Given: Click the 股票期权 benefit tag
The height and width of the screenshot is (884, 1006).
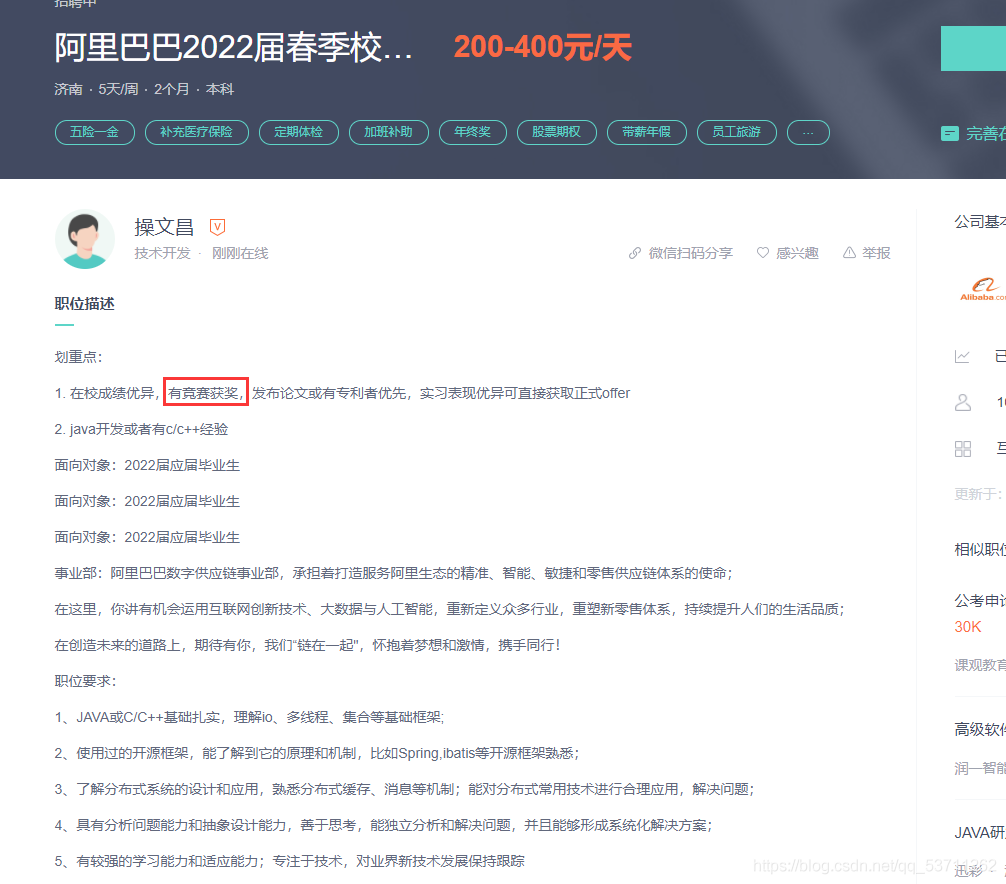Looking at the screenshot, I should pos(556,132).
